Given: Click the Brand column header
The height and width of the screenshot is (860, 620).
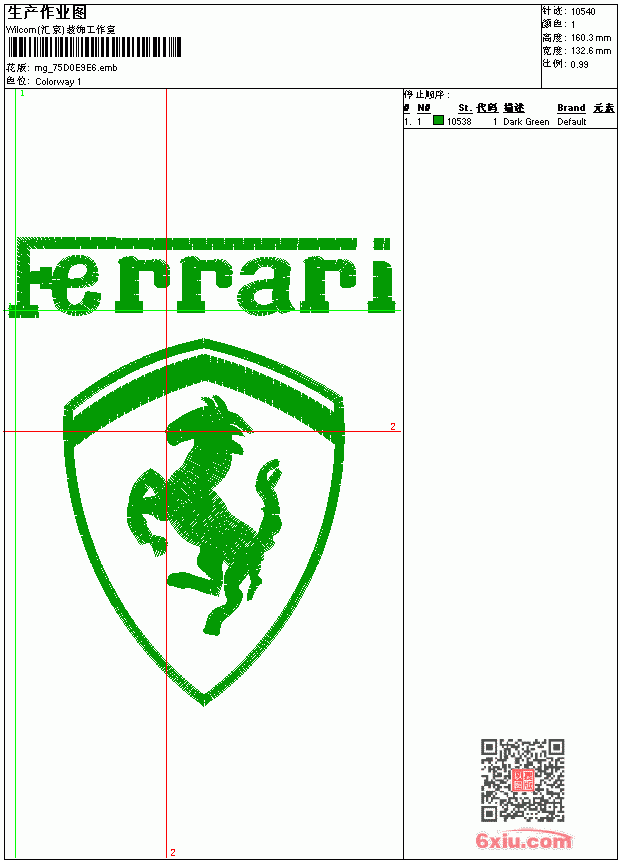Looking at the screenshot, I should [571, 108].
